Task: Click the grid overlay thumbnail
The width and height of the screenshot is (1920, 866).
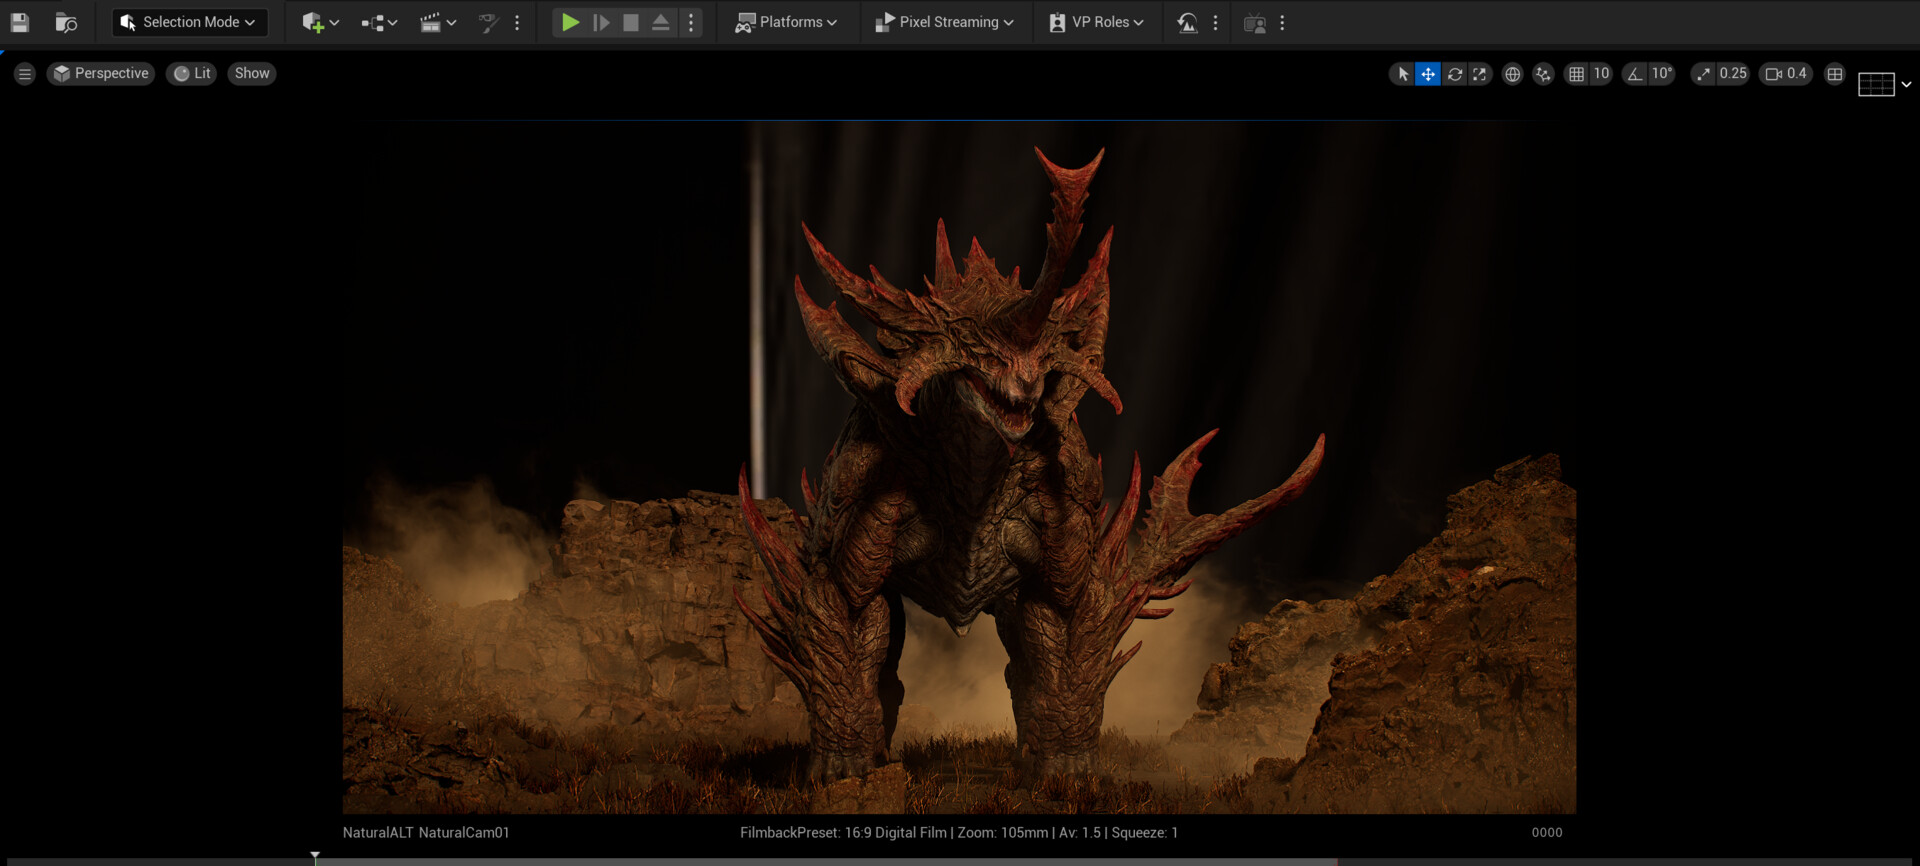Action: pos(1876,84)
